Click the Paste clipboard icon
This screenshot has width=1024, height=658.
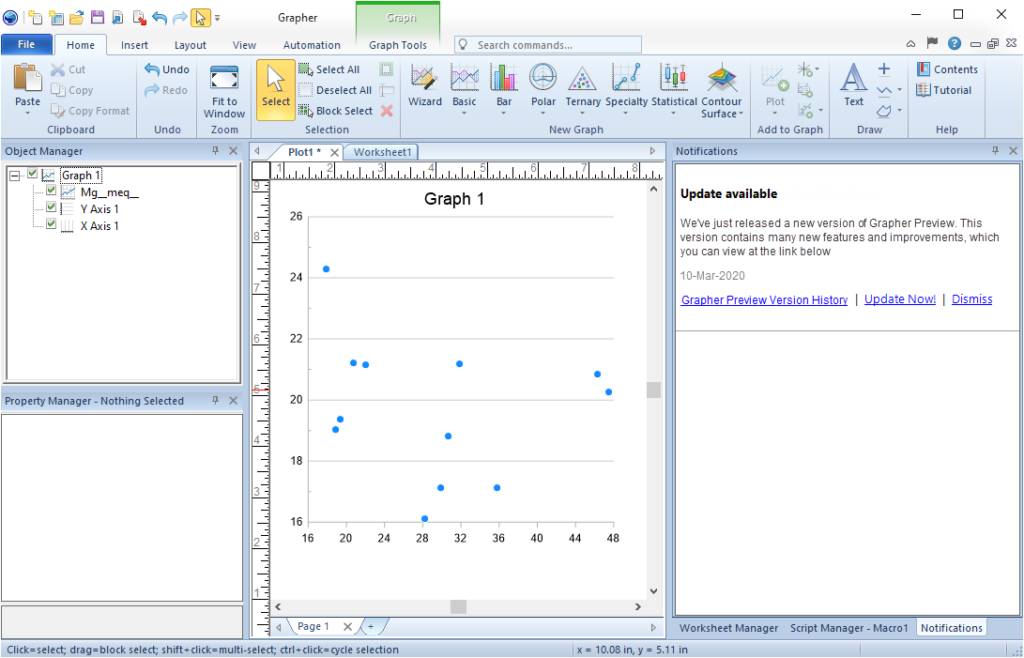28,80
